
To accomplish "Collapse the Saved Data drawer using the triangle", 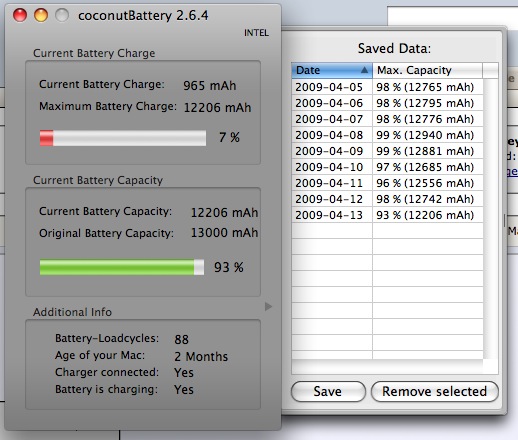I will pyautogui.click(x=268, y=306).
